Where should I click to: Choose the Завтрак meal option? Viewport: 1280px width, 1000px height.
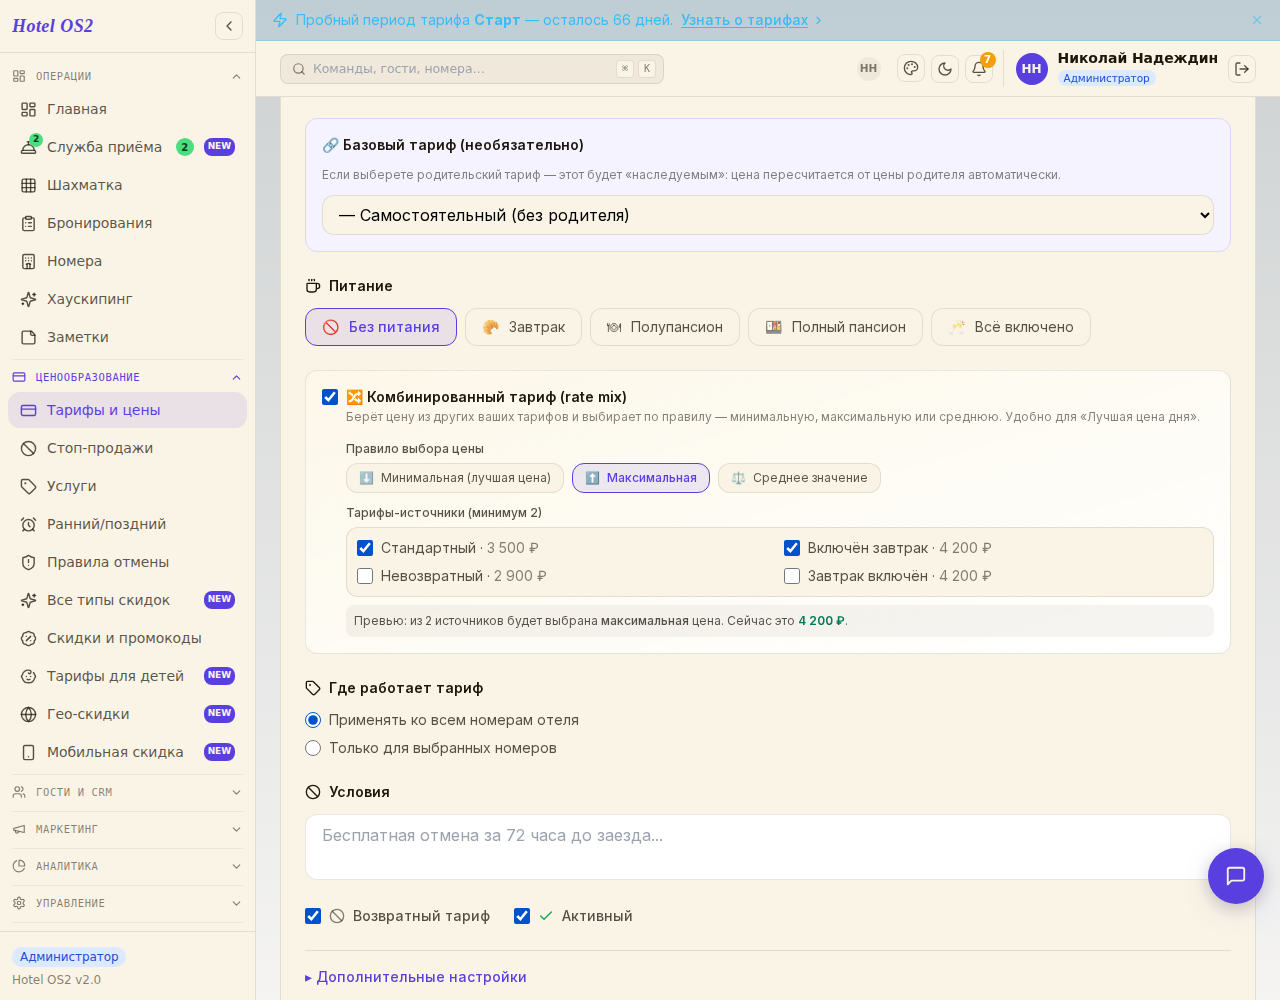pyautogui.click(x=523, y=327)
